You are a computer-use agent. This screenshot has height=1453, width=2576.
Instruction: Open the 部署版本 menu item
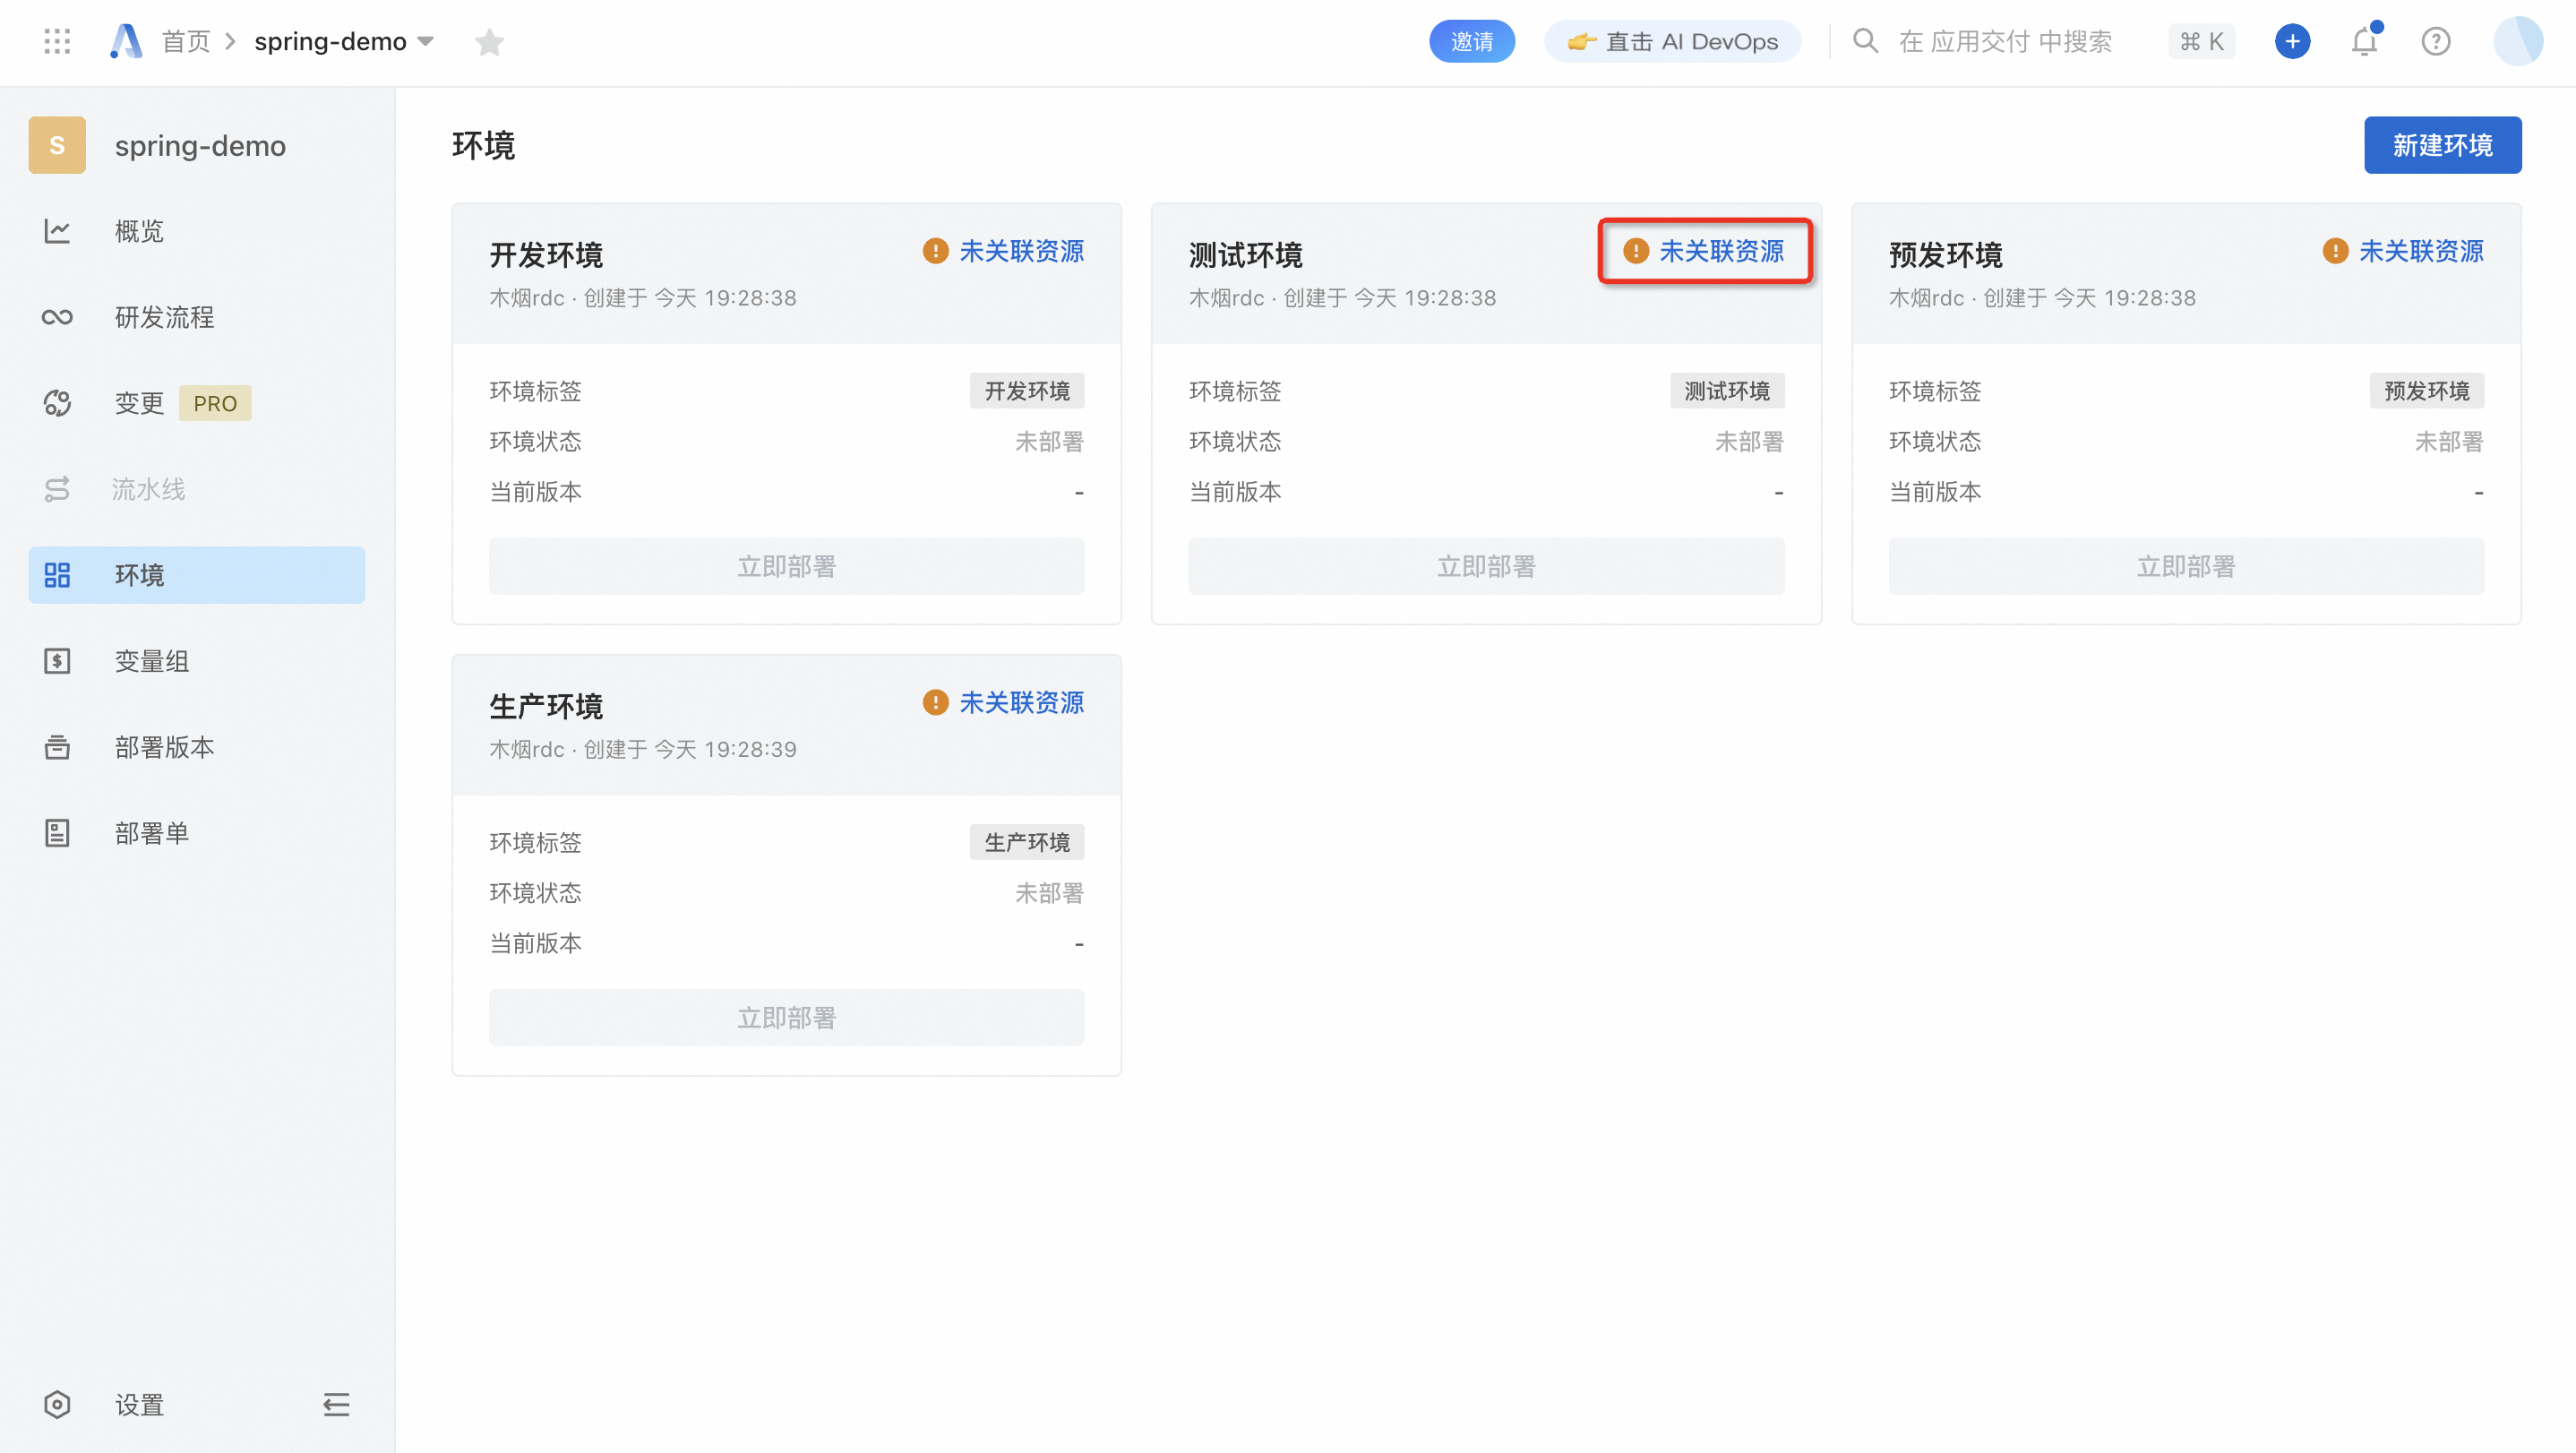197,747
